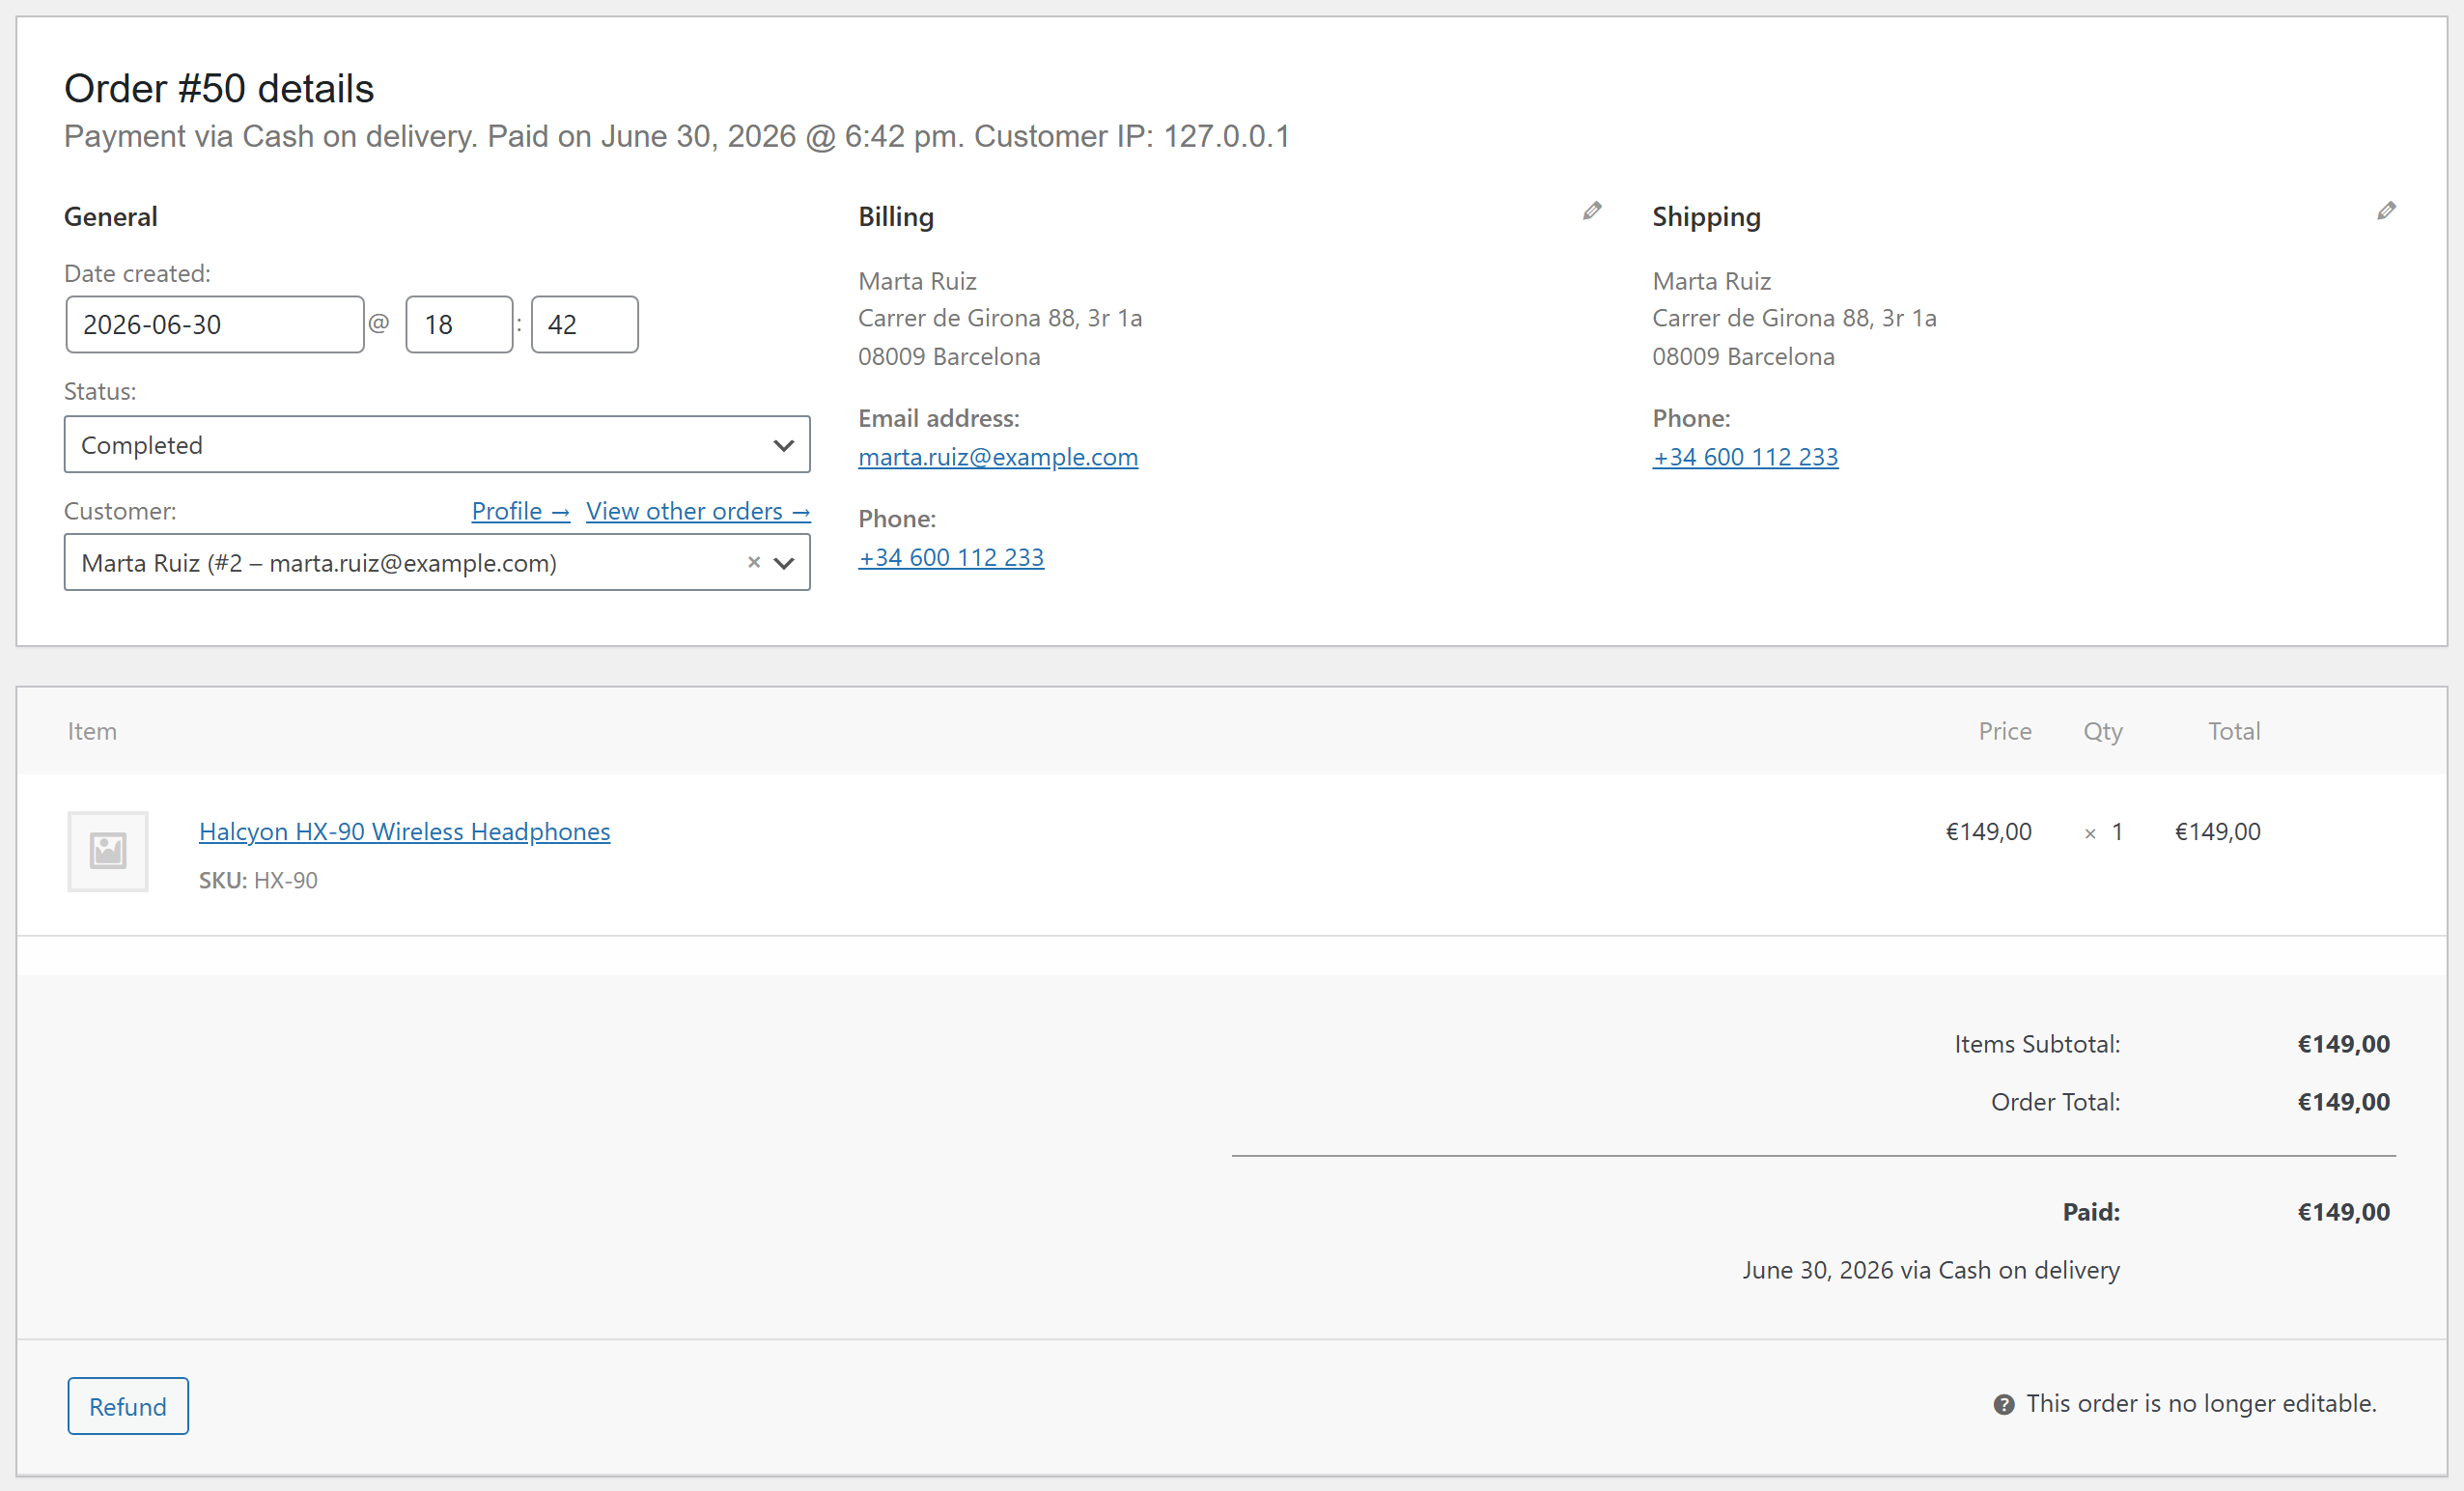Screen dimensions: 2464x1491
Task: Click billing address line 08009 Barcelona
Action: coord(949,357)
